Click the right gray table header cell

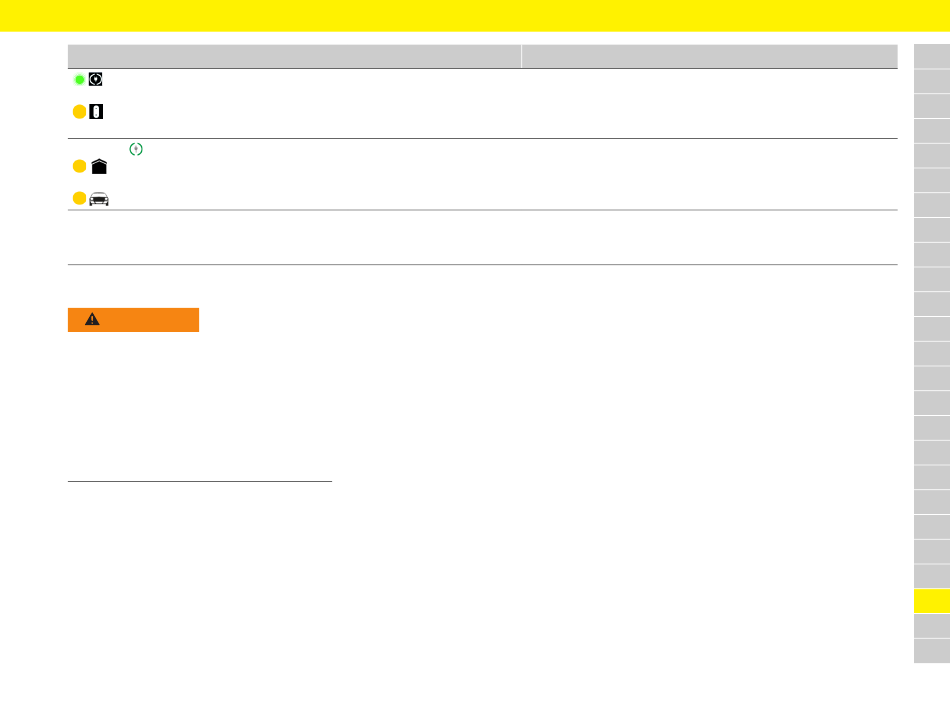(x=709, y=56)
